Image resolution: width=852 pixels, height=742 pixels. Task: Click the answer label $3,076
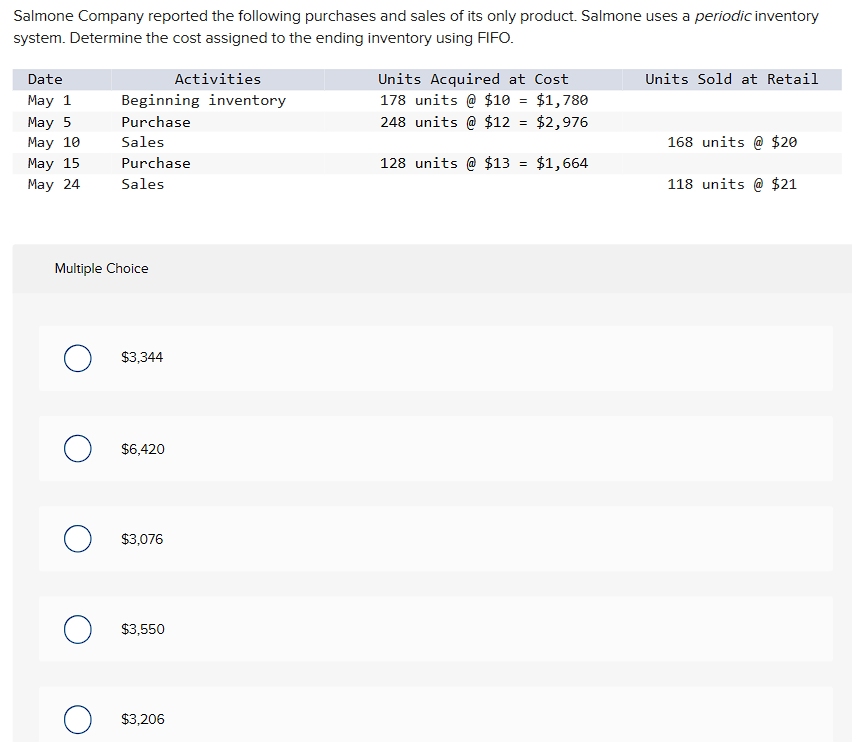[142, 538]
